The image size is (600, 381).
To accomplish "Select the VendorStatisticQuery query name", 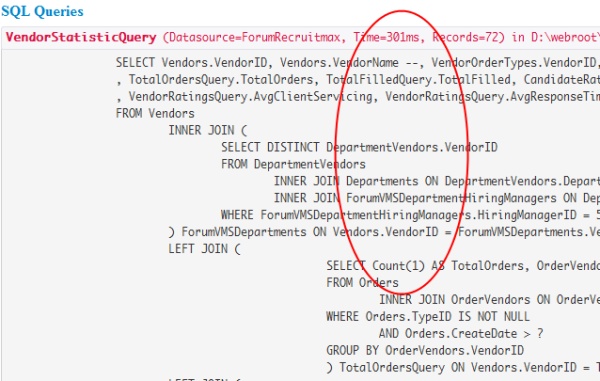I will 81,37.
